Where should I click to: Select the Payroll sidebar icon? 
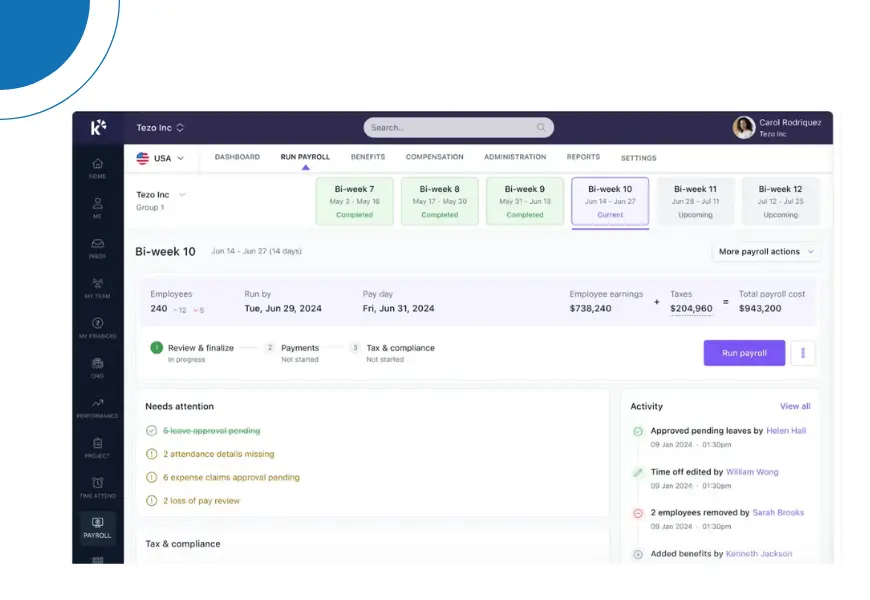(x=98, y=528)
